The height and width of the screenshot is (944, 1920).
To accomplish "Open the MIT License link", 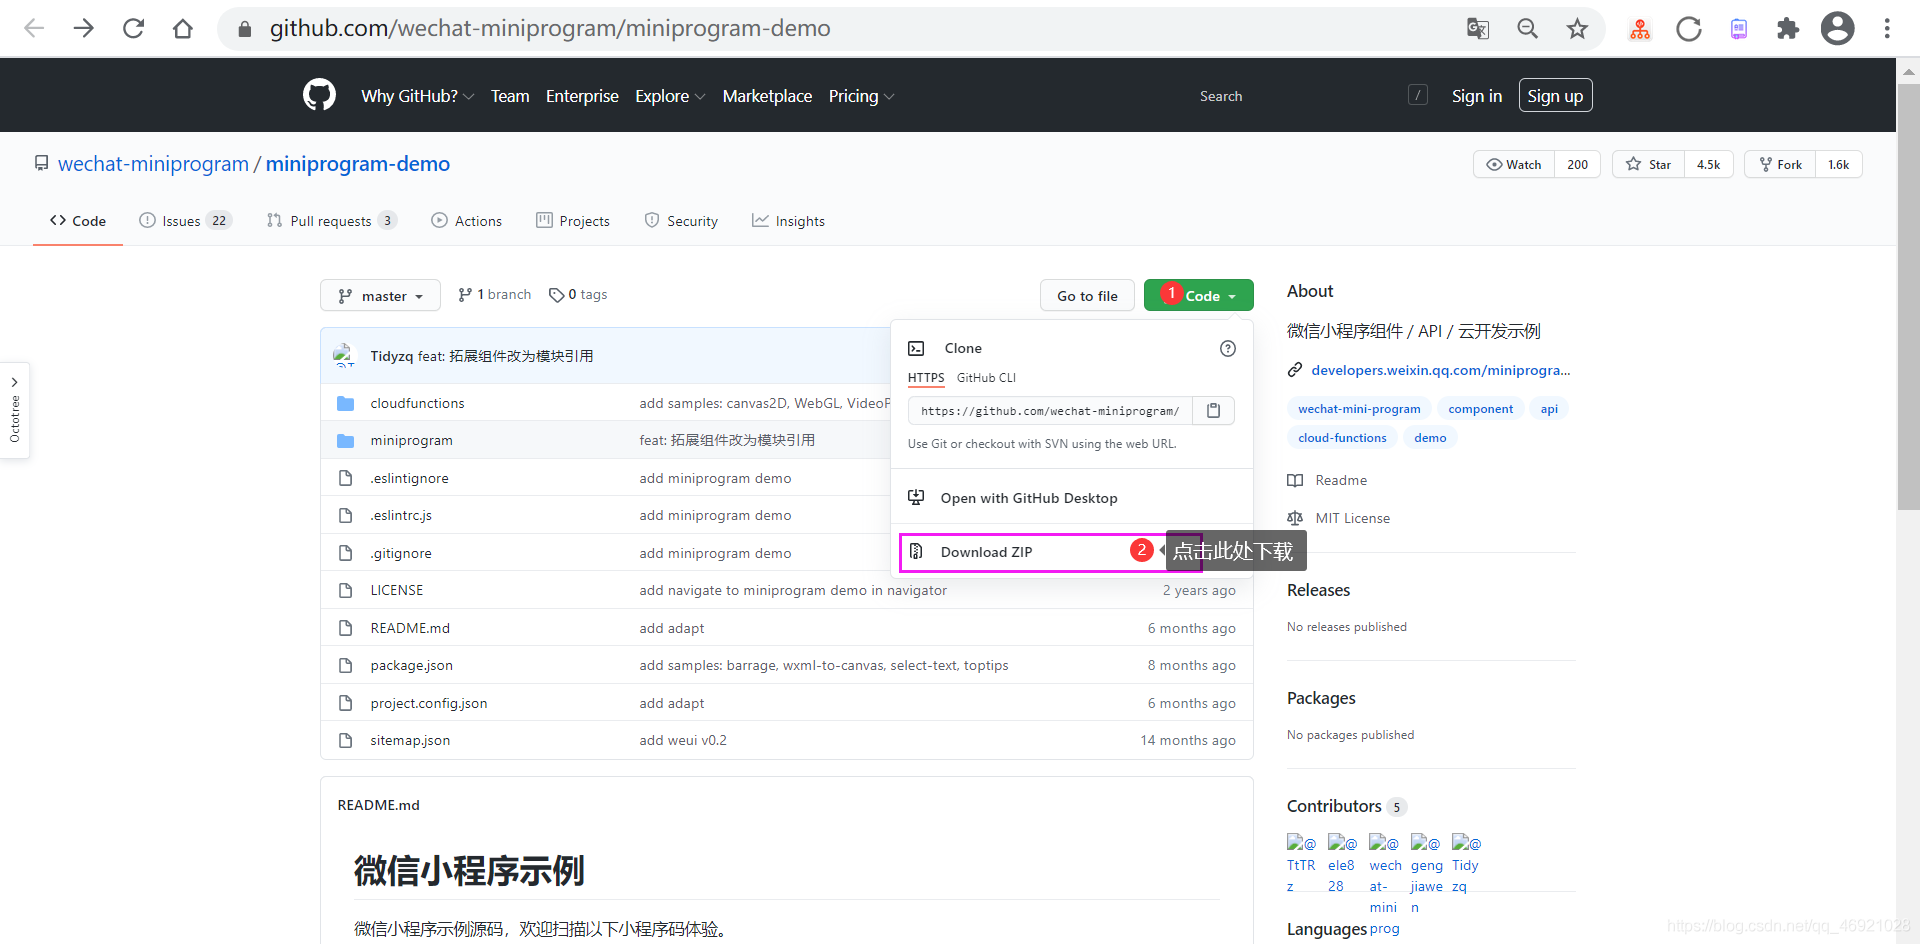I will pyautogui.click(x=1352, y=518).
